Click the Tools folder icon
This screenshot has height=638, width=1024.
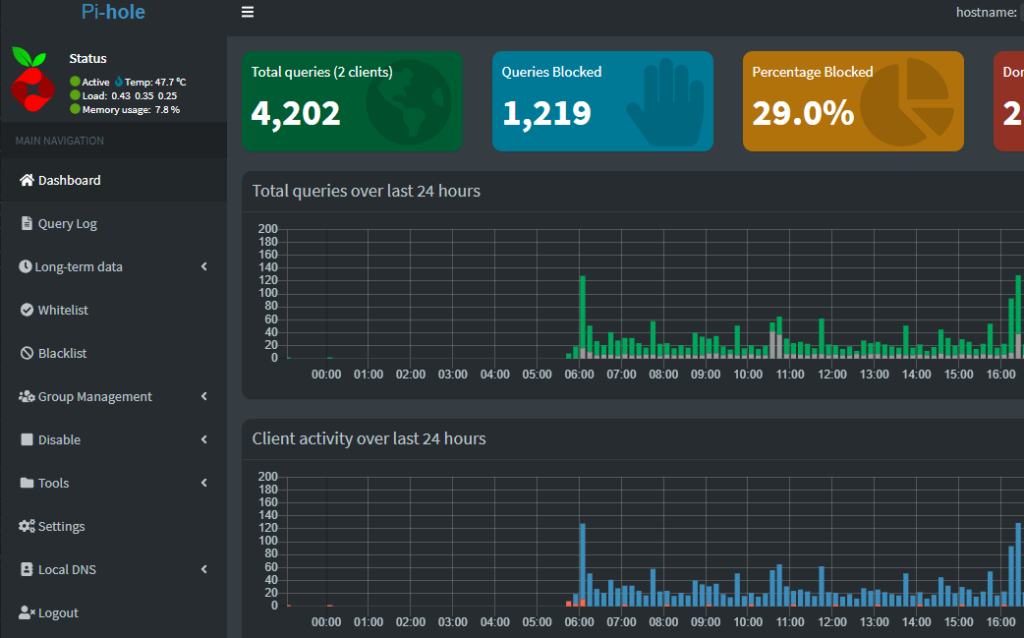pos(27,483)
